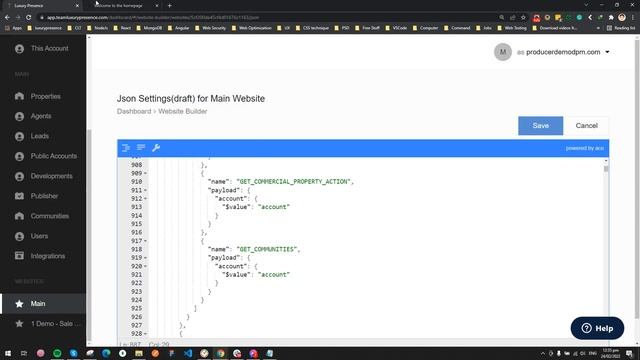
Task: Cancel editing the JSON settings
Action: (x=587, y=126)
